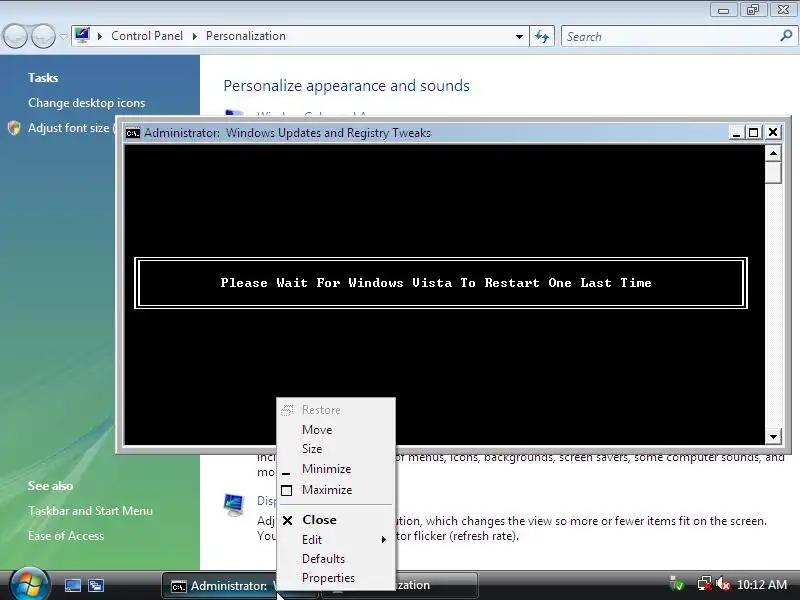Click the network disconnected tray icon
Screen dimensions: 800x600
pyautogui.click(x=705, y=583)
